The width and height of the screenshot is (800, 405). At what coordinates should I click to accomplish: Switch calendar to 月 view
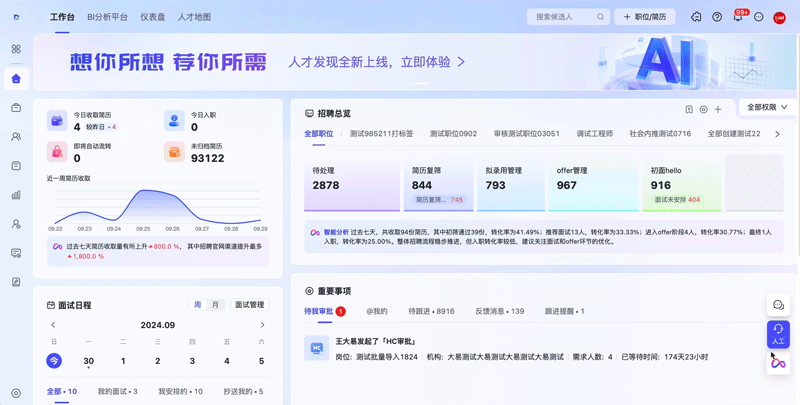tap(215, 305)
